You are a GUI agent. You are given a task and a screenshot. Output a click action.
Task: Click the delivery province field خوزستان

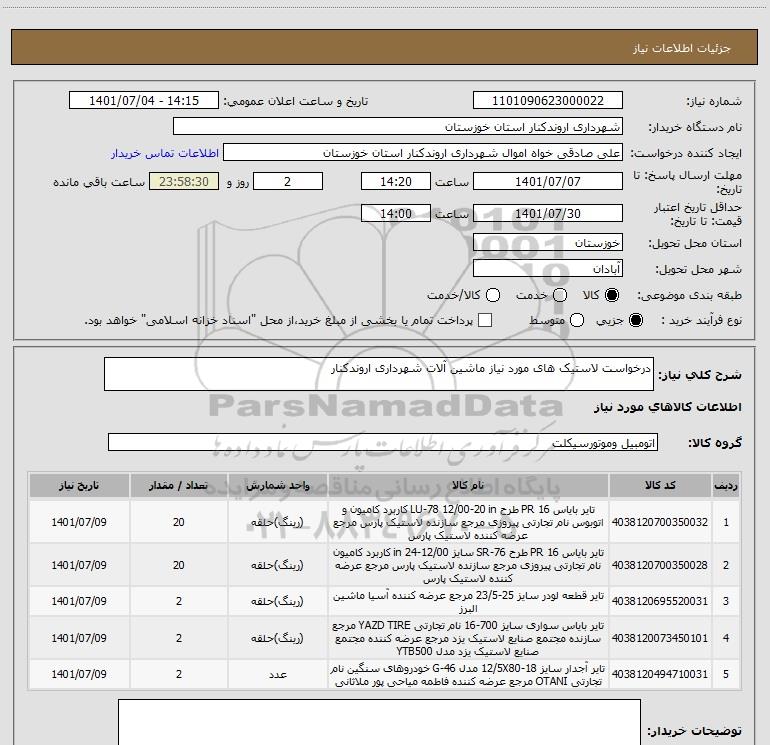click(x=548, y=242)
